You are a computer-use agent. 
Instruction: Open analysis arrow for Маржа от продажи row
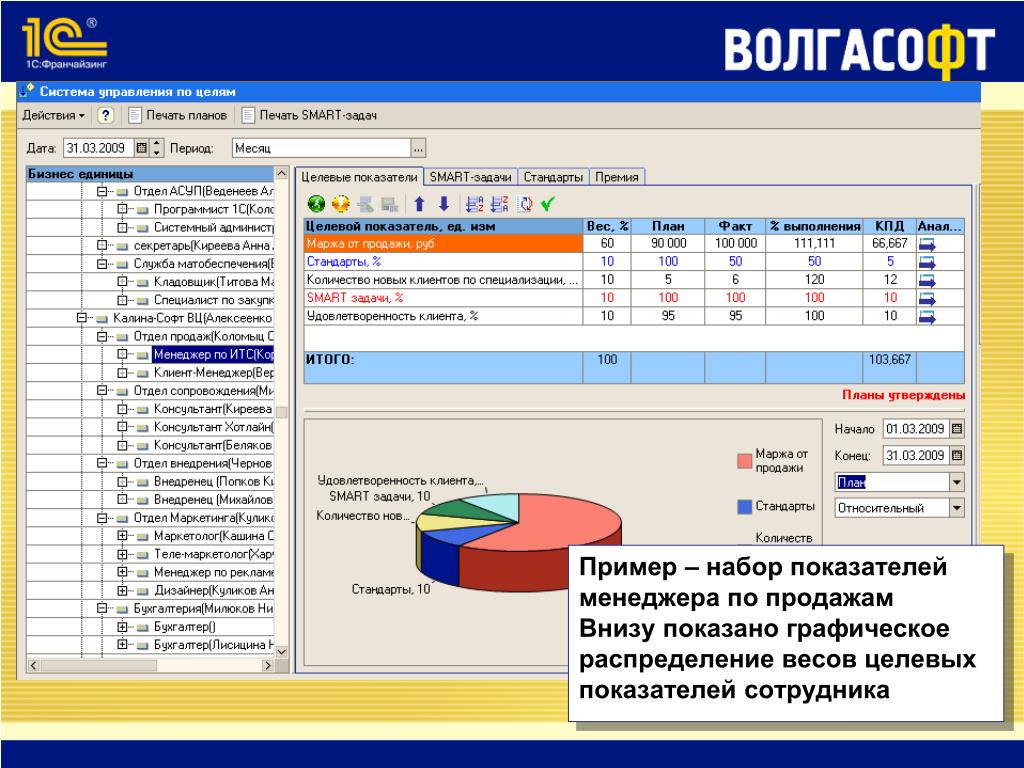pyautogui.click(x=927, y=244)
